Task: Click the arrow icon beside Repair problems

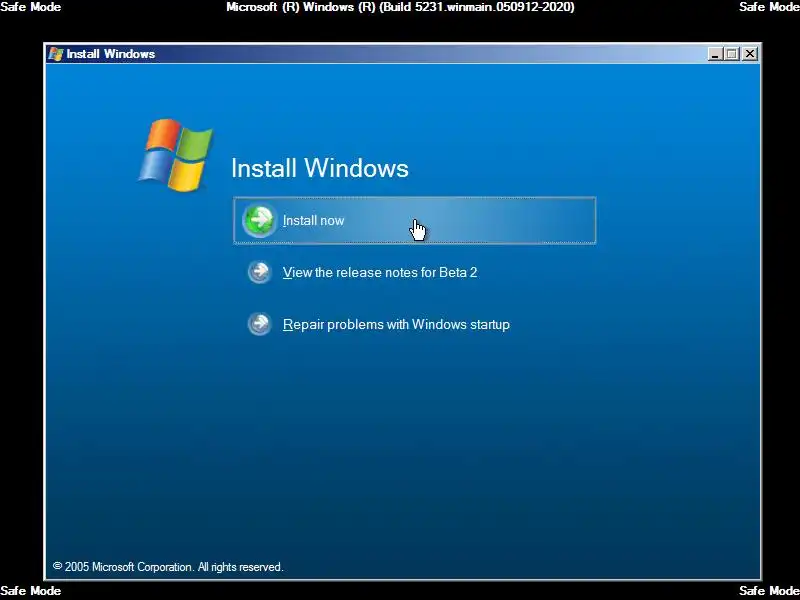Action: coord(260,324)
